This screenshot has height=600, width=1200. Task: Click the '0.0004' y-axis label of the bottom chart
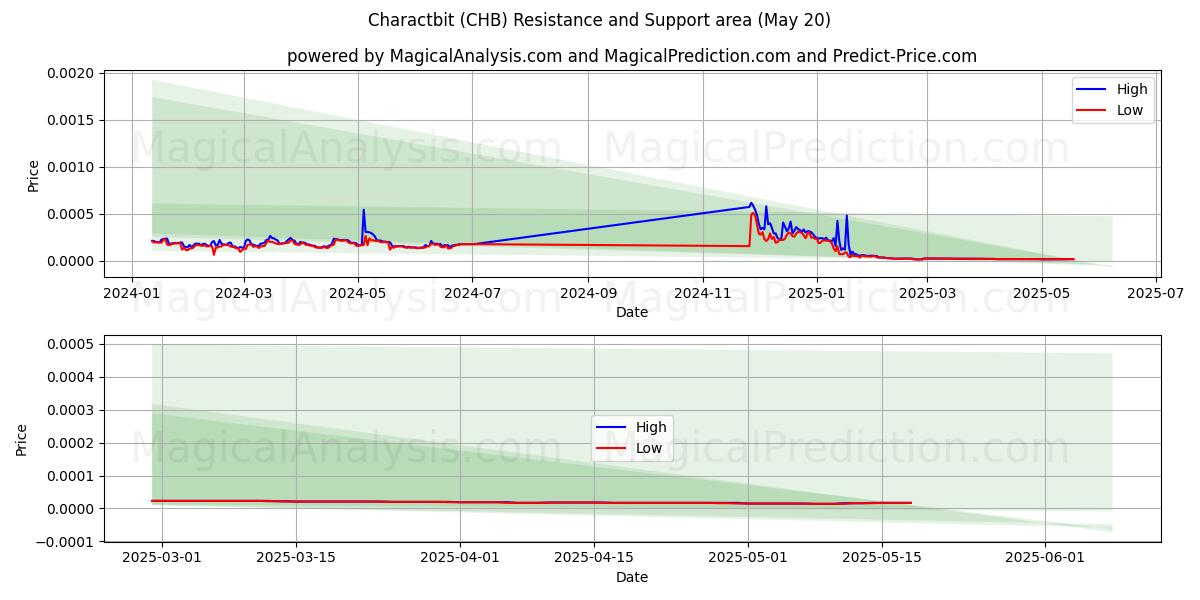point(71,378)
